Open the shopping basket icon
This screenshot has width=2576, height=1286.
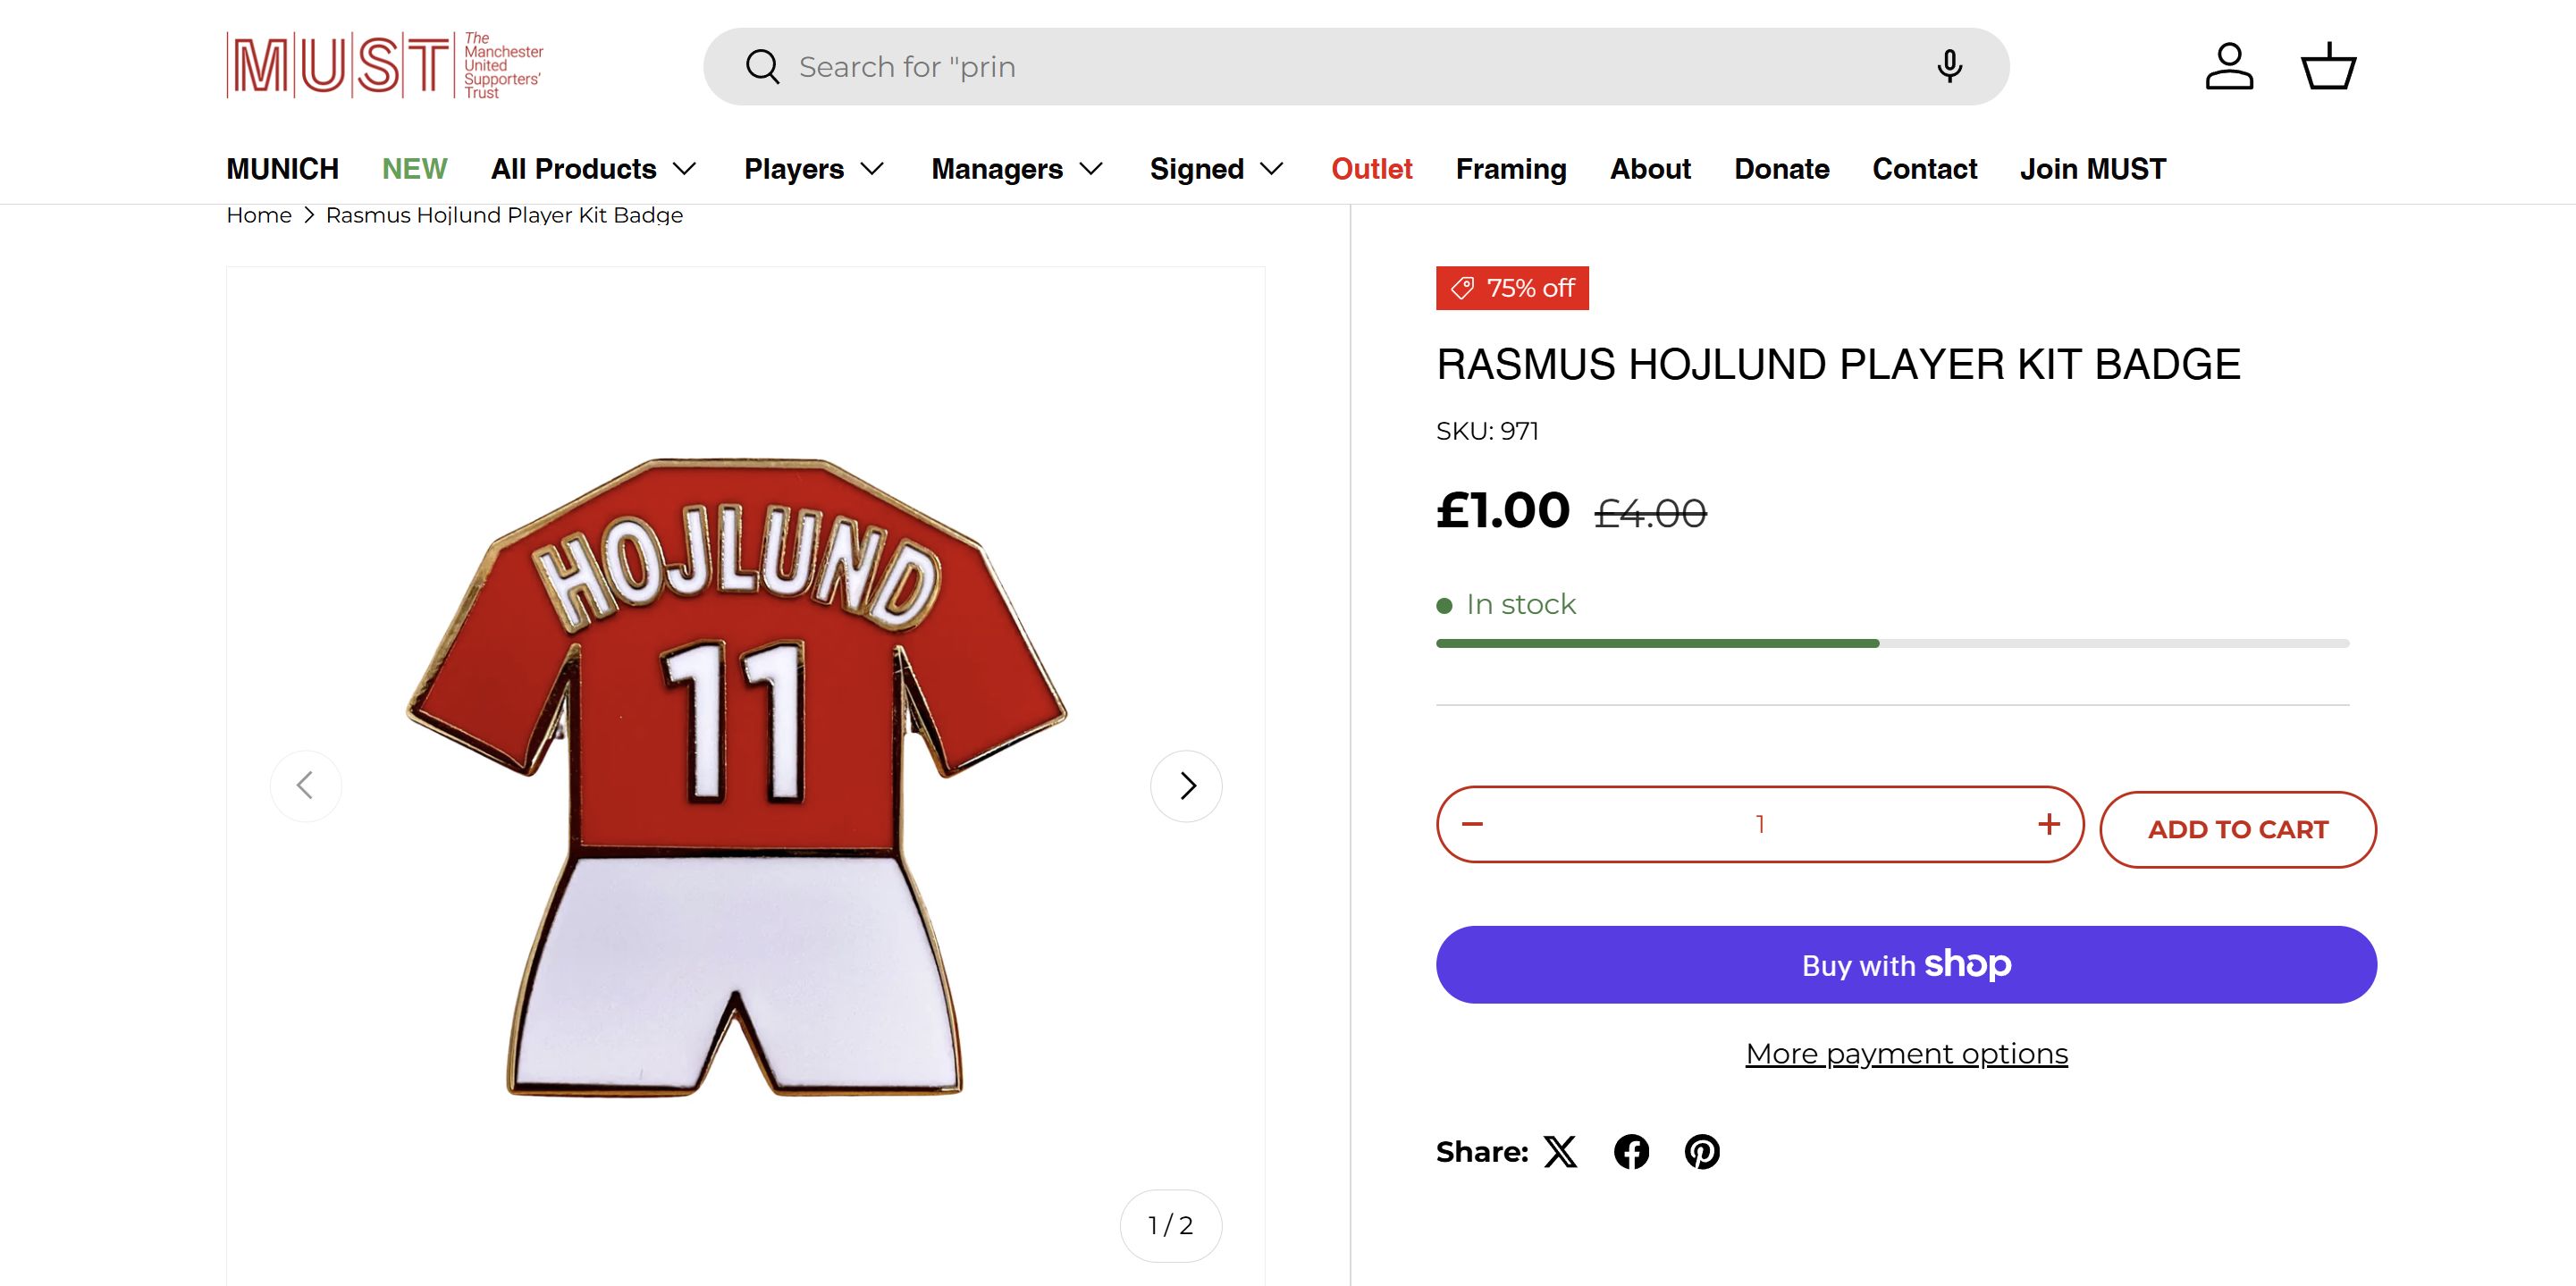coord(2329,67)
